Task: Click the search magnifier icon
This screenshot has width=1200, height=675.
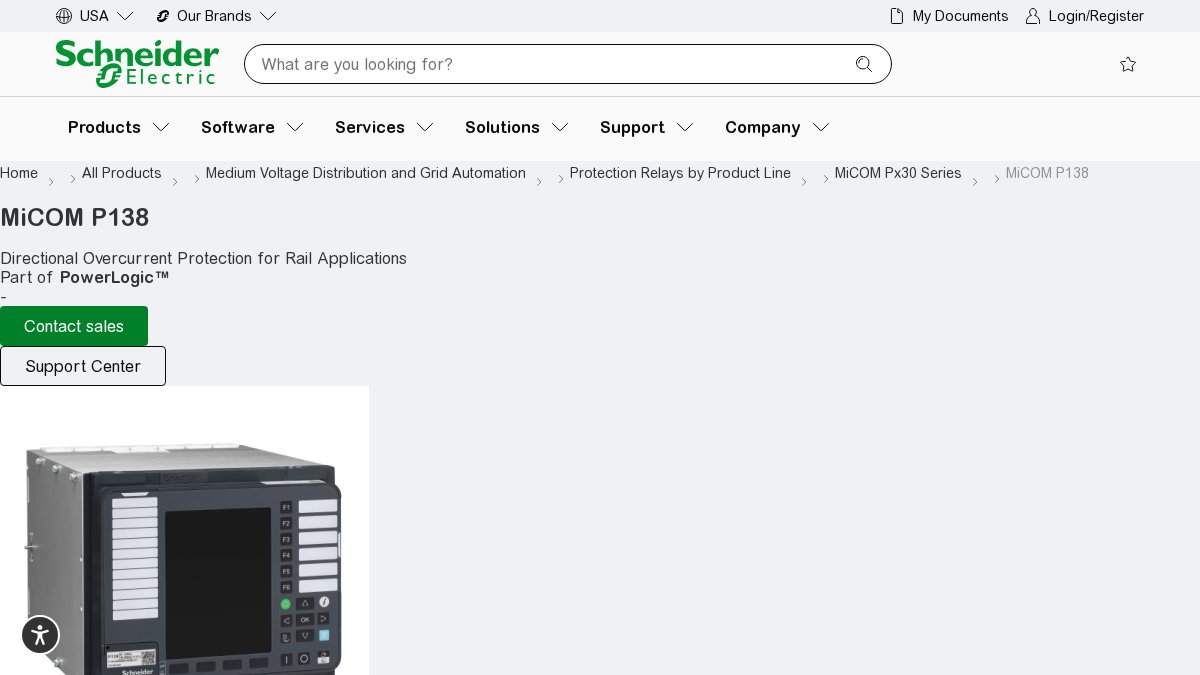Action: [864, 64]
